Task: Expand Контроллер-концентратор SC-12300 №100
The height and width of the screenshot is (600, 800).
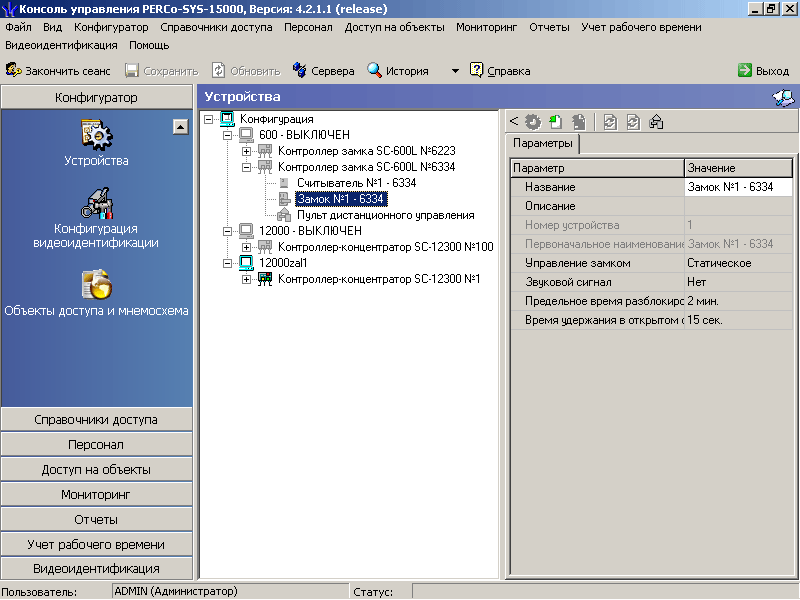Action: pos(246,247)
